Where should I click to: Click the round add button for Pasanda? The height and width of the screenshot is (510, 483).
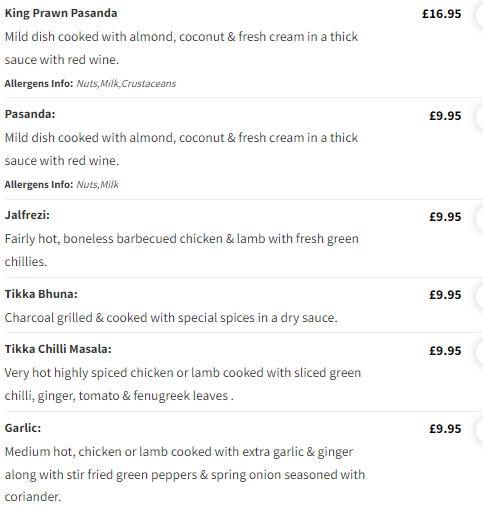480,116
